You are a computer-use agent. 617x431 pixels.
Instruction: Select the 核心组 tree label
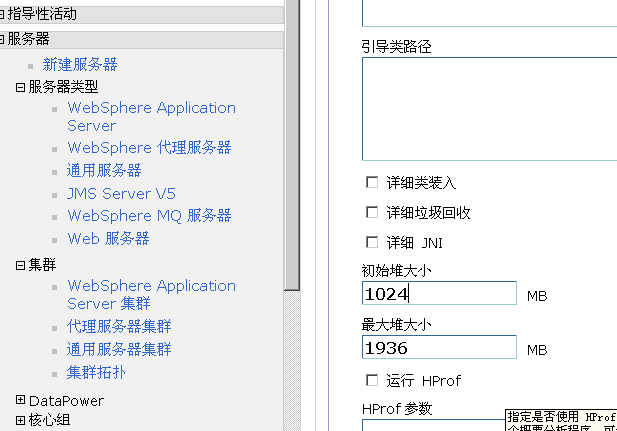49,420
